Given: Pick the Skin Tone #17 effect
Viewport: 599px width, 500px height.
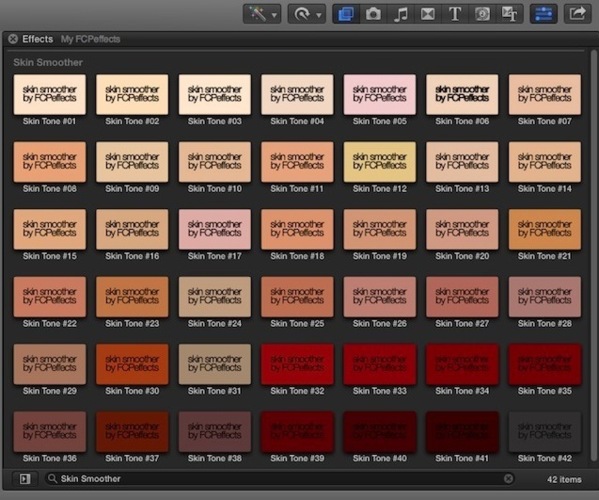Looking at the screenshot, I should (215, 229).
